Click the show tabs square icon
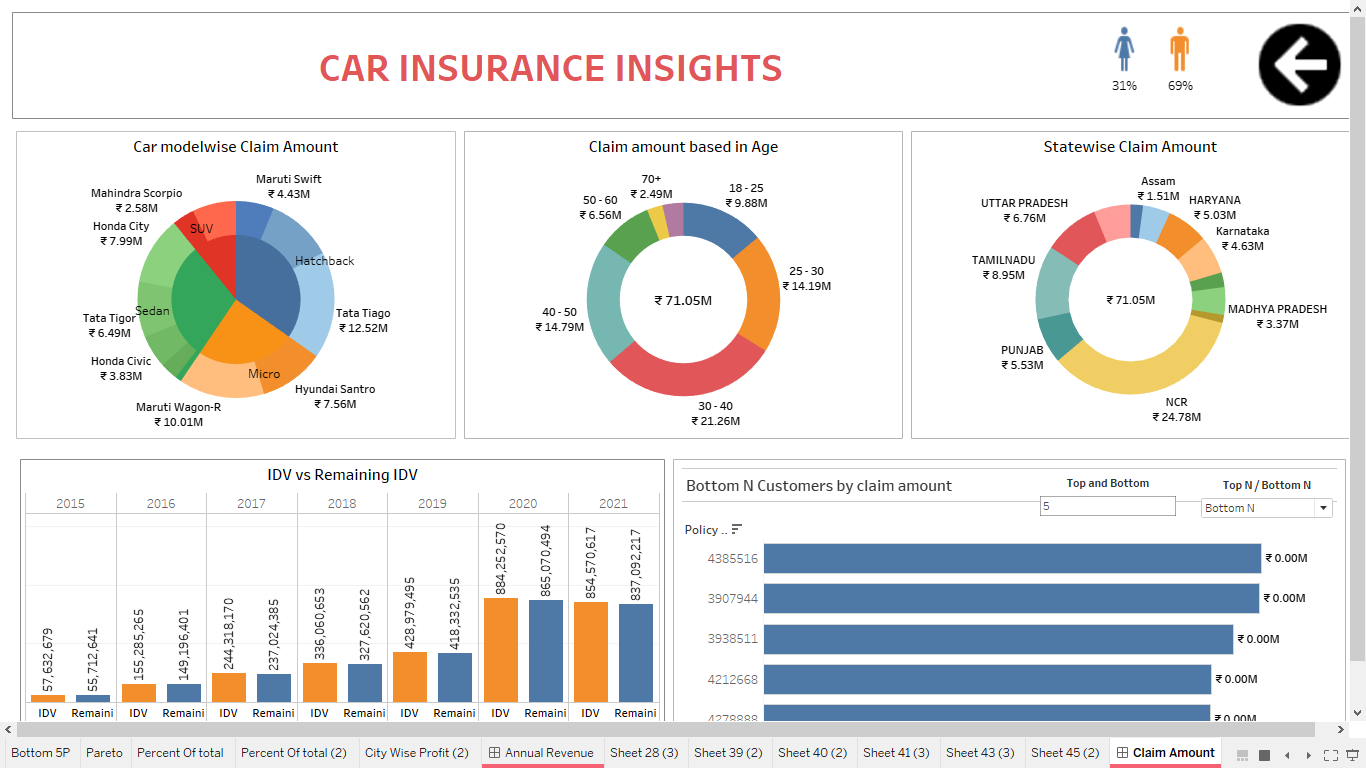Image resolution: width=1366 pixels, height=768 pixels. (1263, 753)
